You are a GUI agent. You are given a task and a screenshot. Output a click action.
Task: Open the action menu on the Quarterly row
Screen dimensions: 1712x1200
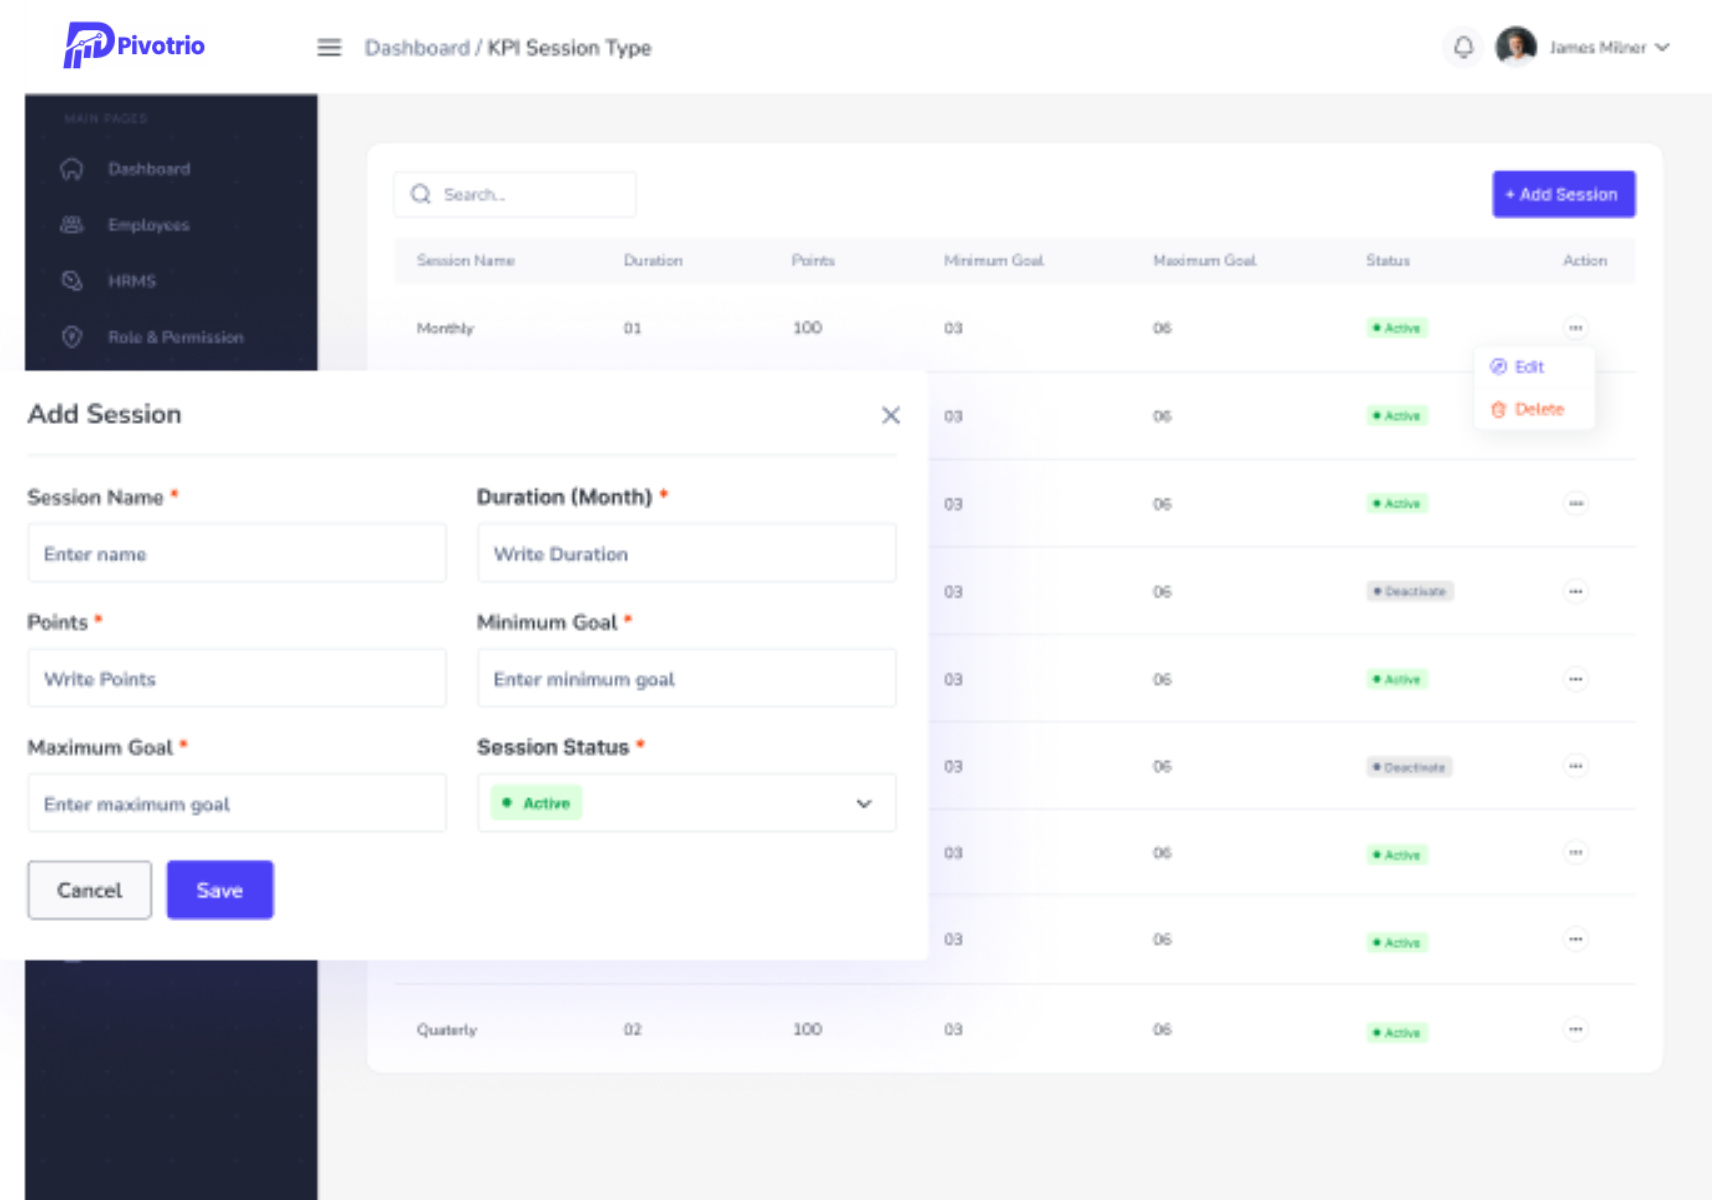(x=1576, y=1029)
